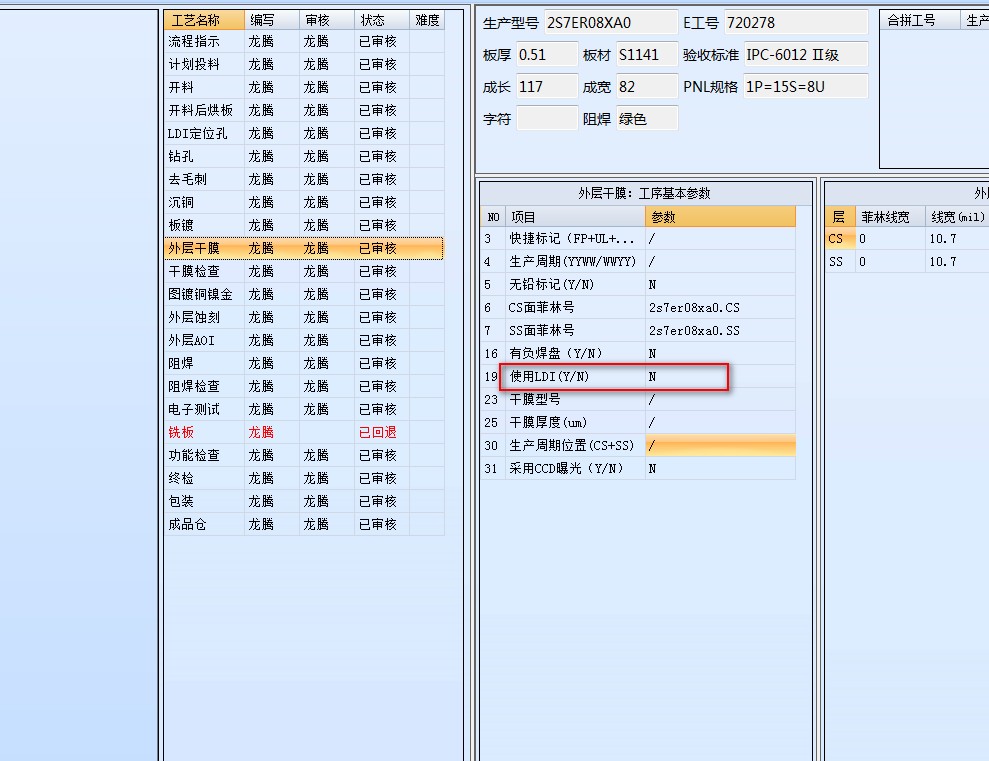This screenshot has width=989, height=761.
Task: Click the 状态 column header
Action: [x=382, y=20]
